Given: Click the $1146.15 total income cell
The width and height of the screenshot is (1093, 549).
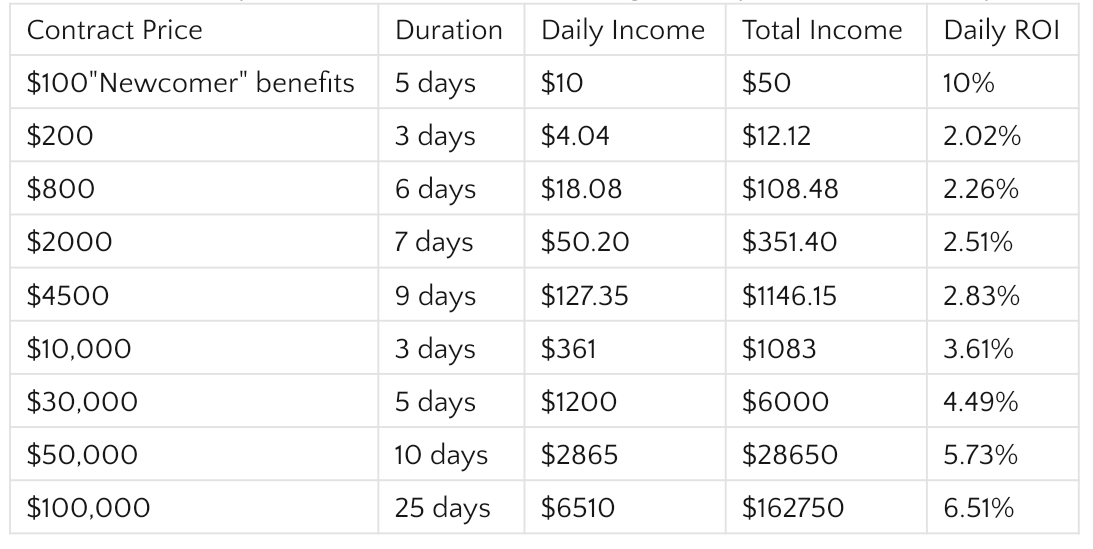Looking at the screenshot, I should click(792, 295).
